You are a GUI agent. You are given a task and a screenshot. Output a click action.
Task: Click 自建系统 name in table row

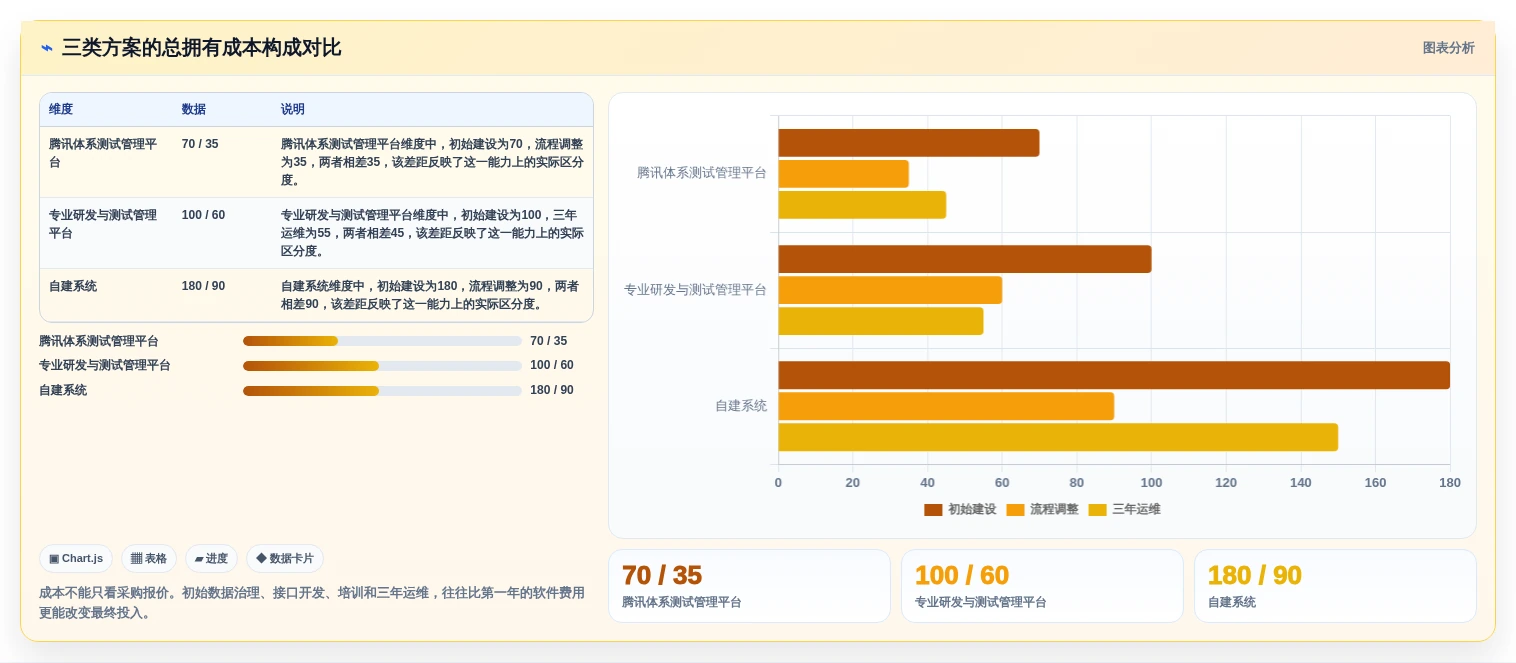click(x=73, y=286)
